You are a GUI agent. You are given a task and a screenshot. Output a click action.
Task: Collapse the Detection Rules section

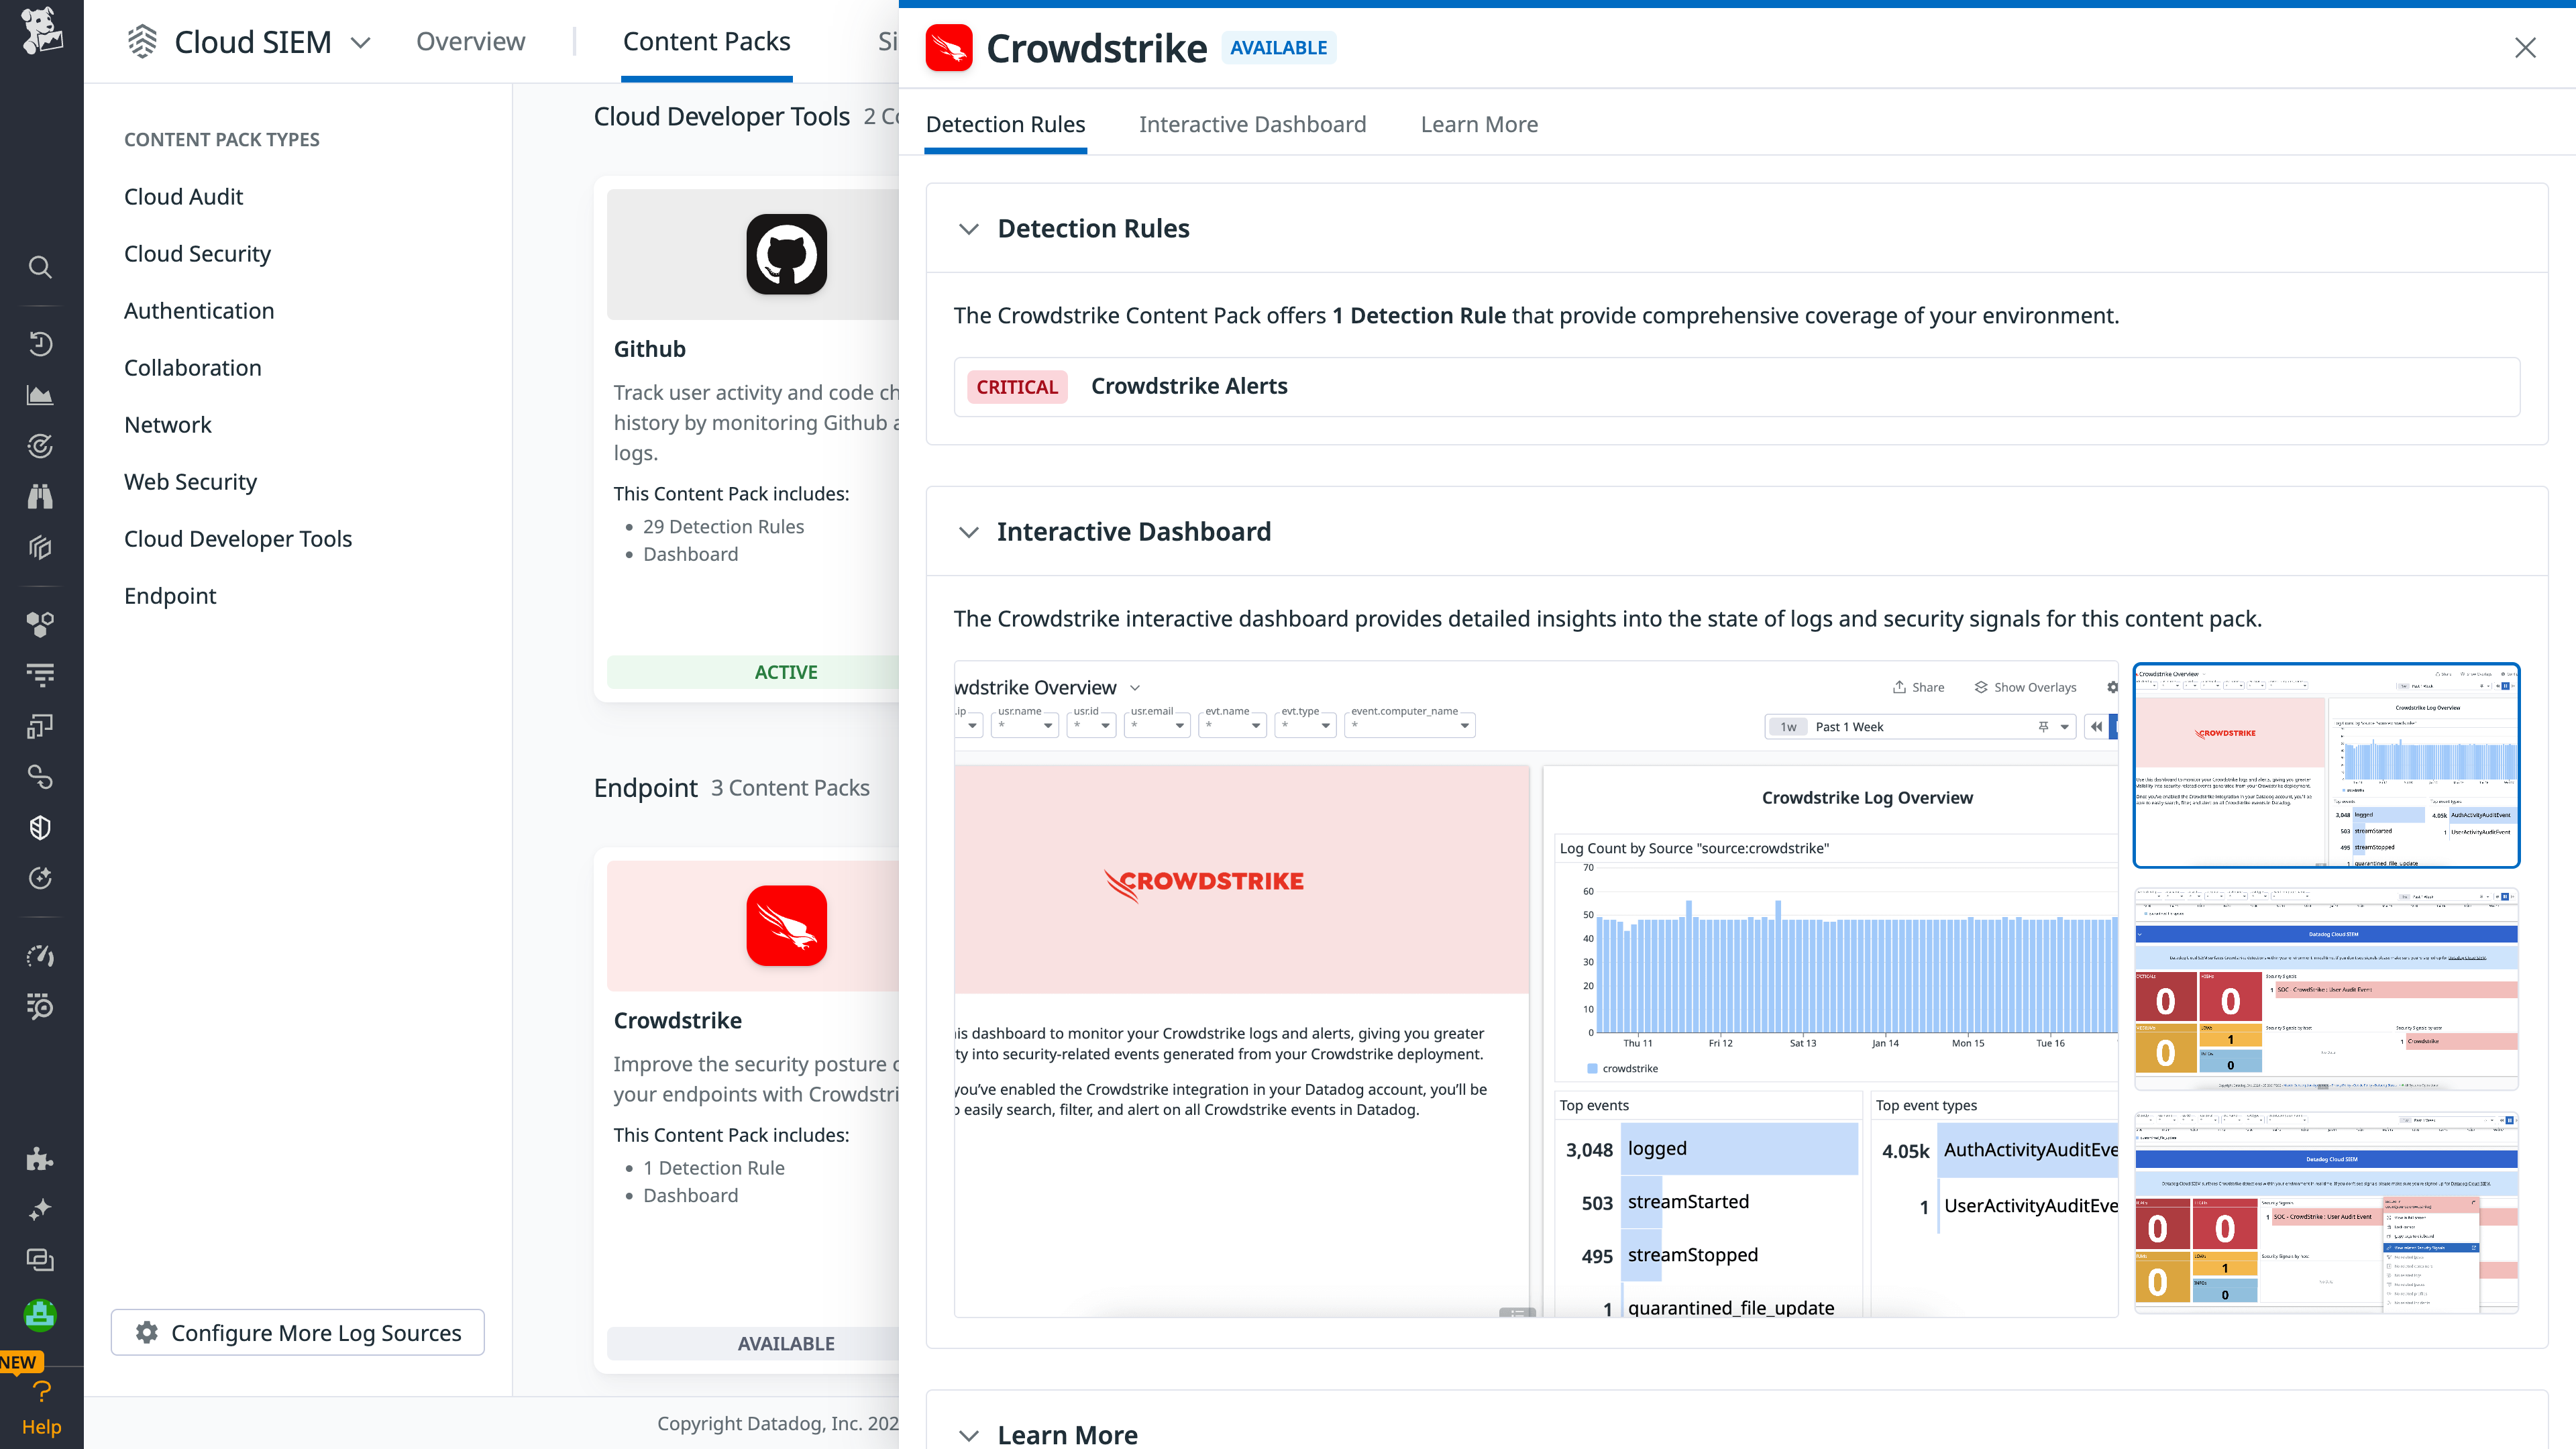point(968,229)
